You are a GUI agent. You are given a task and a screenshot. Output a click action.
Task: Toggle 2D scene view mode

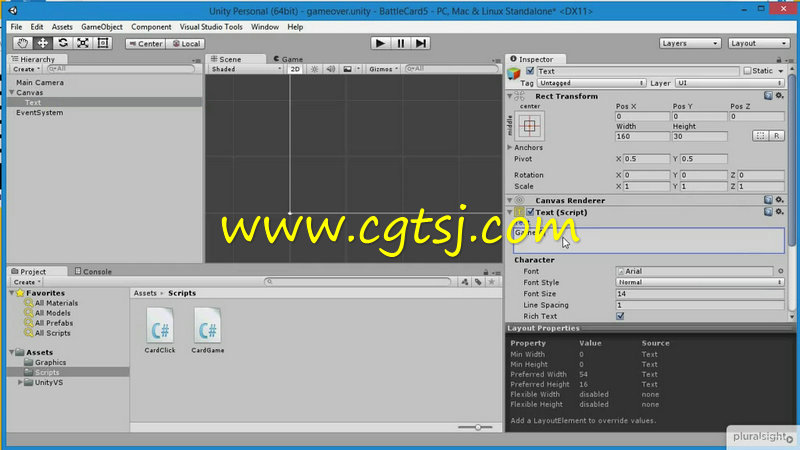pos(295,69)
